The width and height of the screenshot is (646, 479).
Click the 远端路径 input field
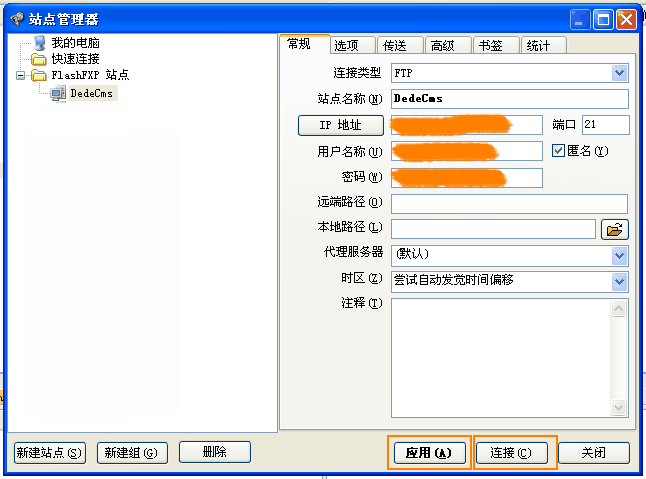(509, 204)
